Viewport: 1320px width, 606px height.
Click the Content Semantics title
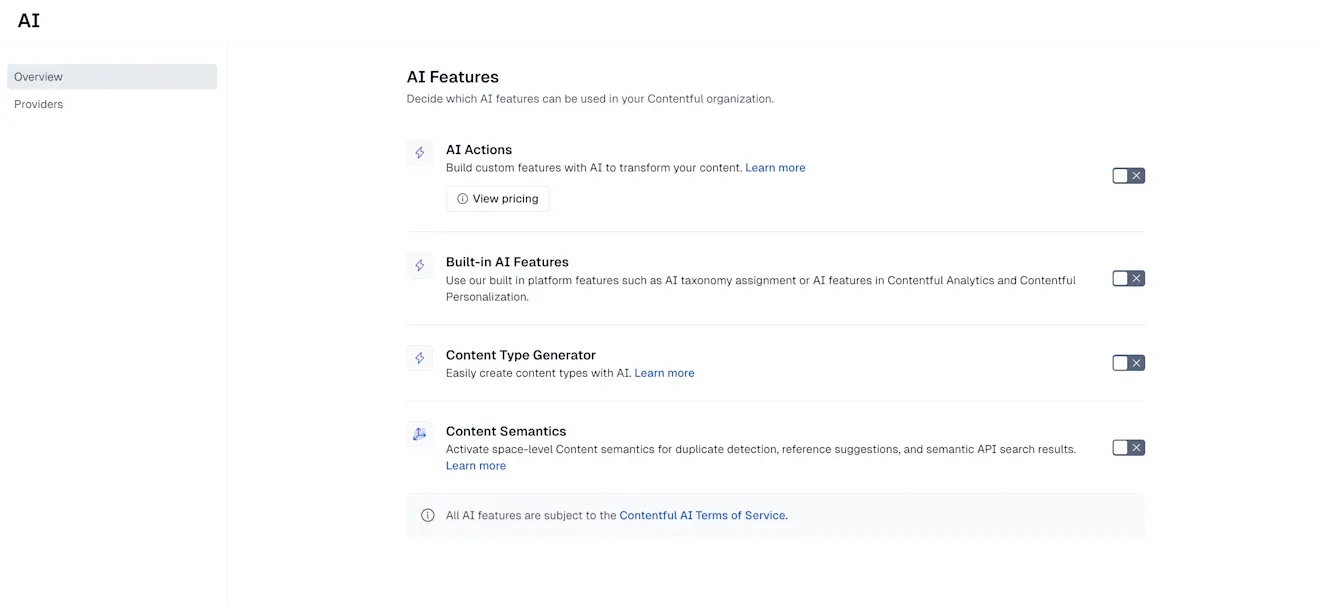tap(506, 431)
